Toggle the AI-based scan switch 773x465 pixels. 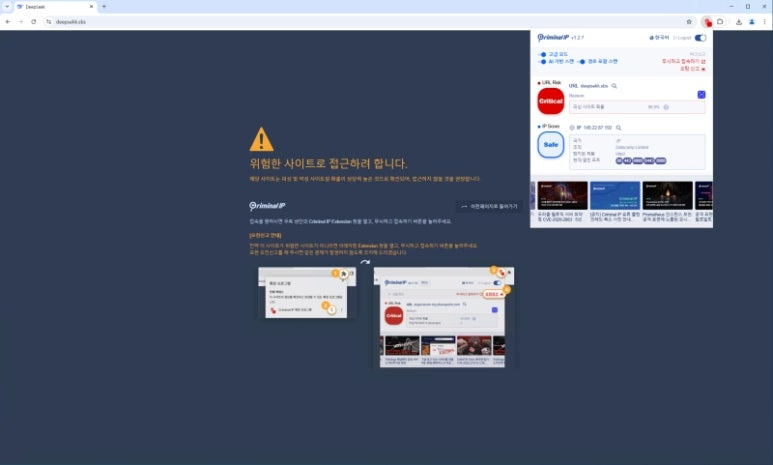point(542,62)
